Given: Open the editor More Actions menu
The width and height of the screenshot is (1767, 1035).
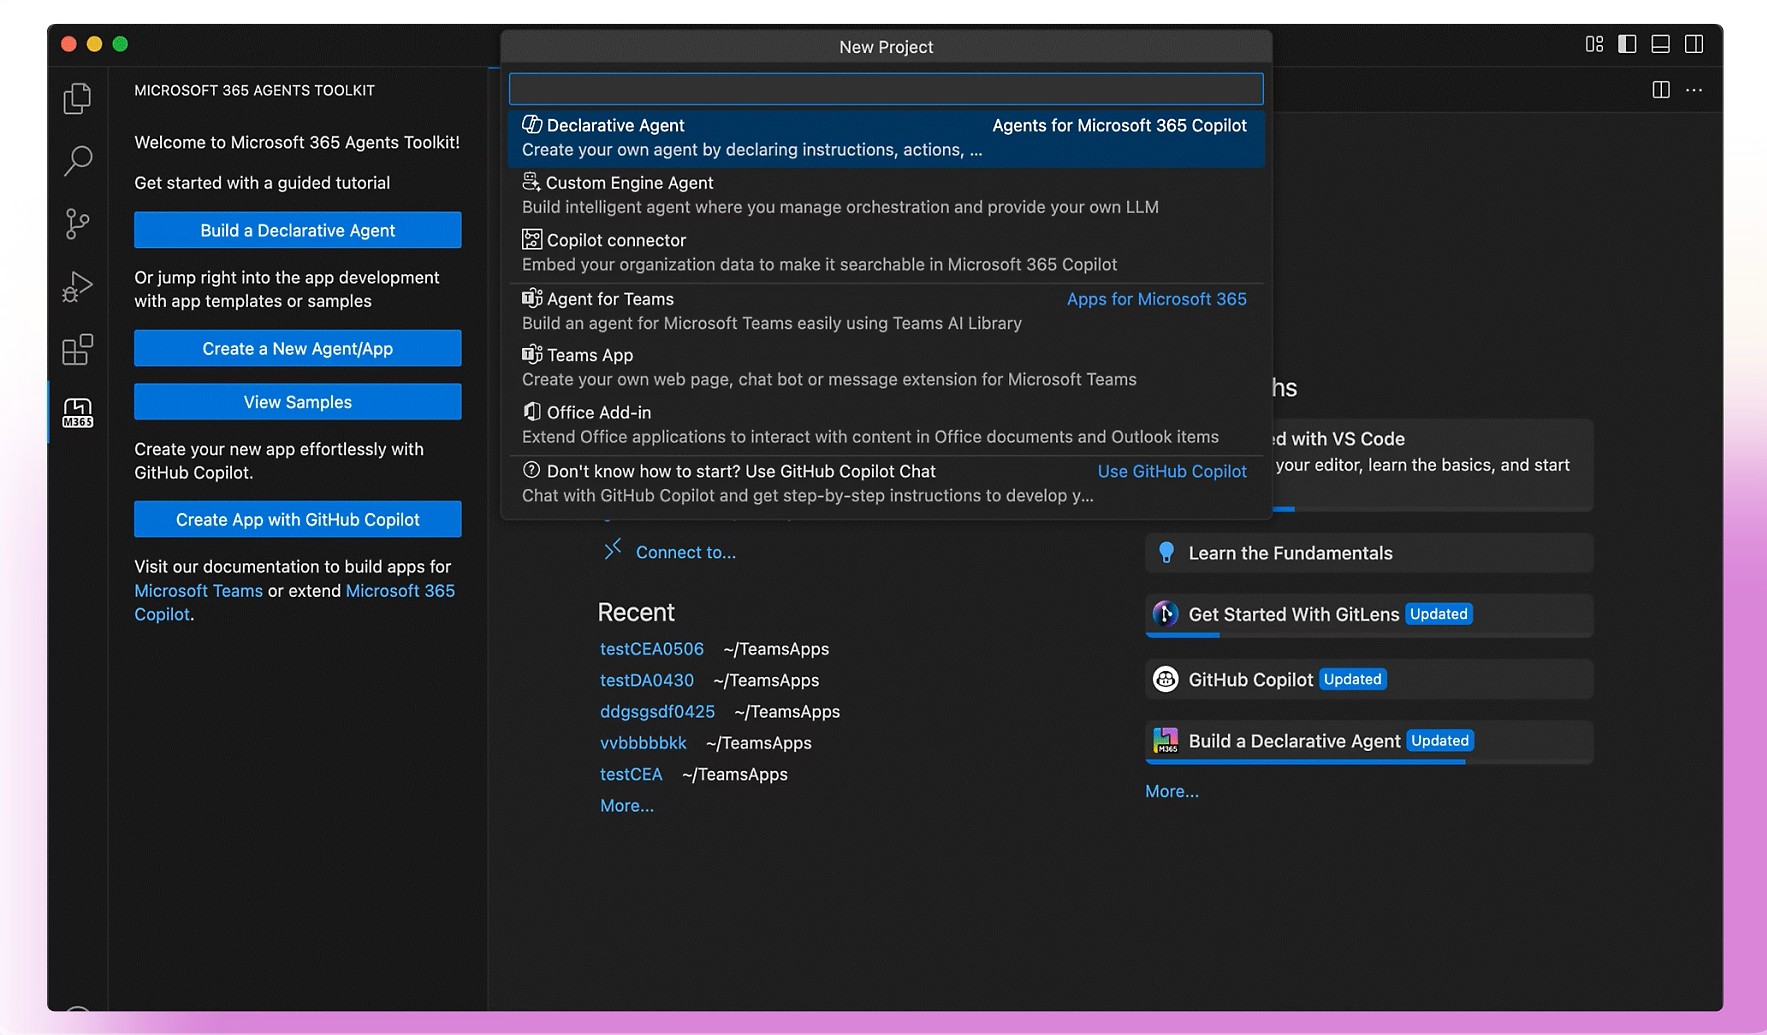Looking at the screenshot, I should pos(1693,90).
